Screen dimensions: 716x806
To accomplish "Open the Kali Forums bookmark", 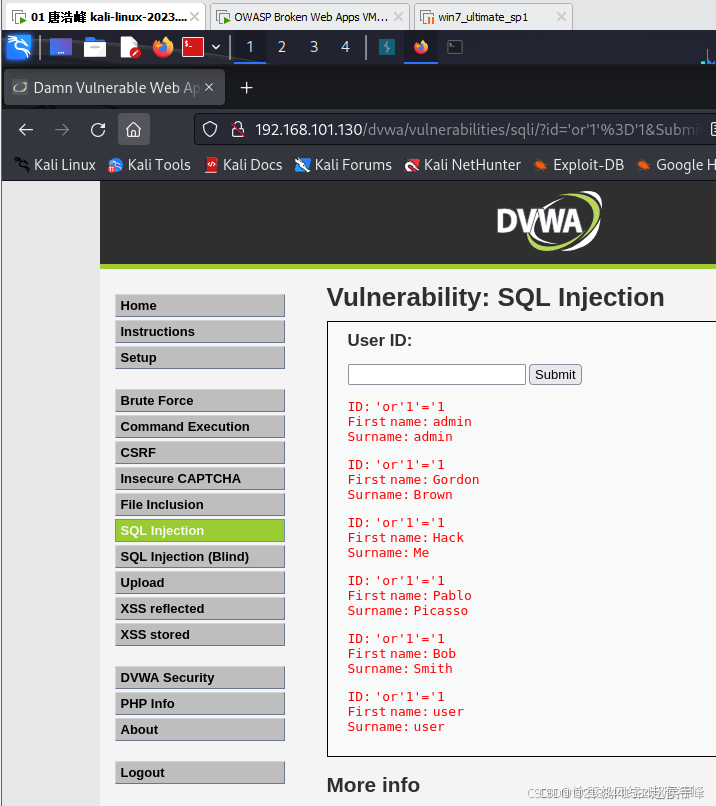I will (343, 165).
